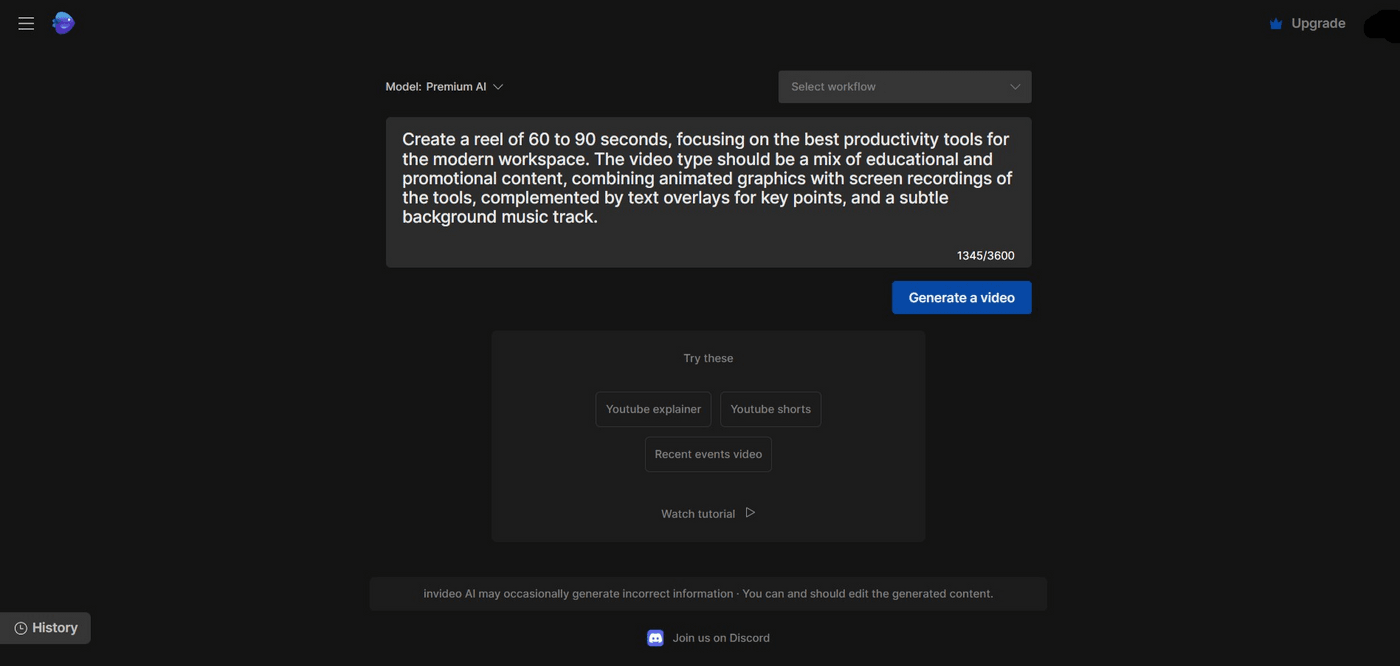The image size is (1400, 666).
Task: Click the Discord icon near the page bottom
Action: click(655, 637)
